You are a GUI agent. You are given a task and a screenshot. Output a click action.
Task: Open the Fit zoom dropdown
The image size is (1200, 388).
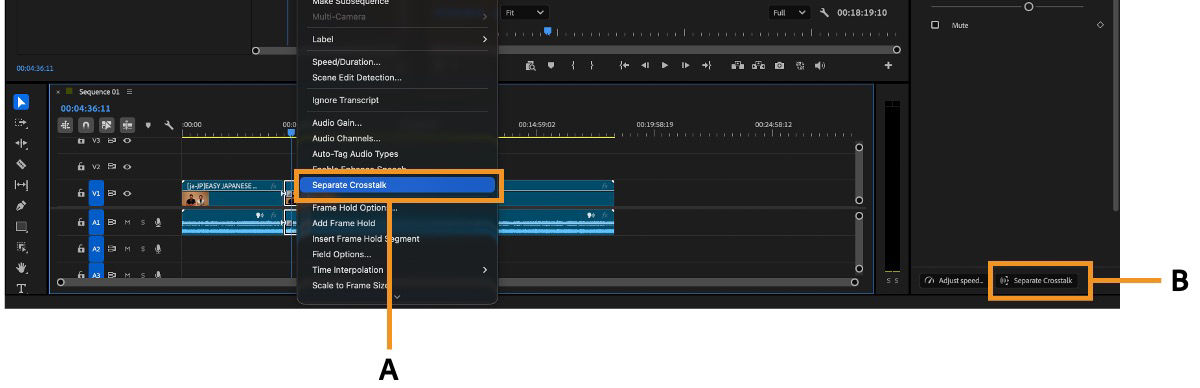525,12
